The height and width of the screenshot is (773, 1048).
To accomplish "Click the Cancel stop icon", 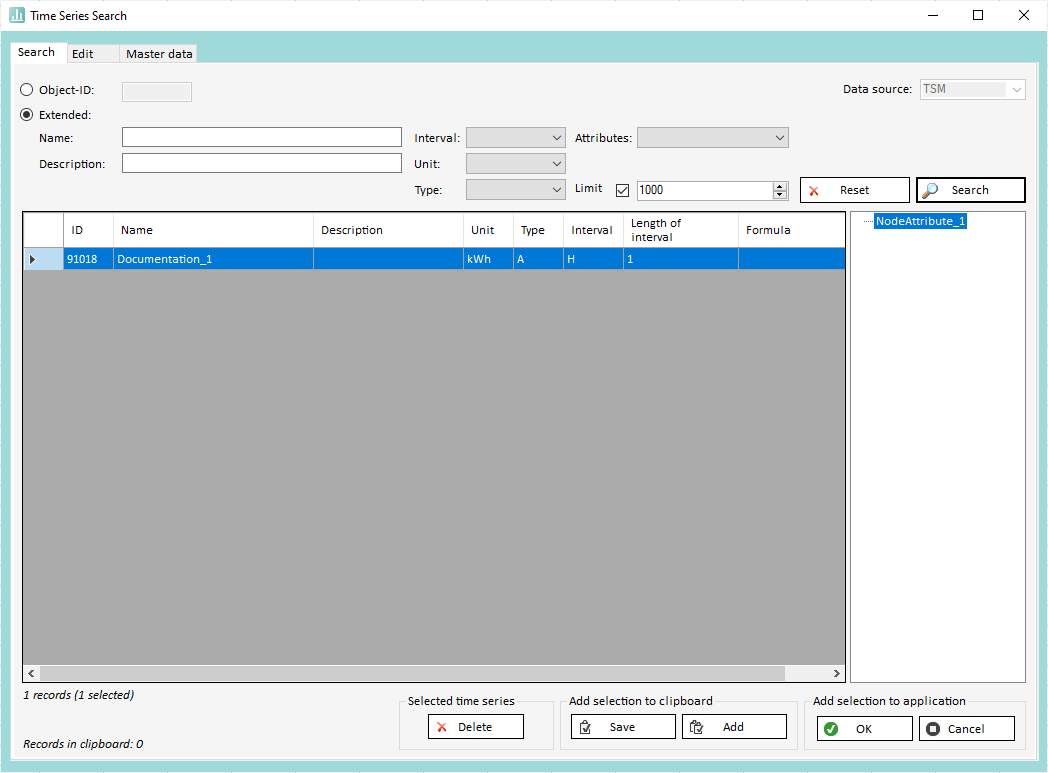I will pyautogui.click(x=932, y=729).
